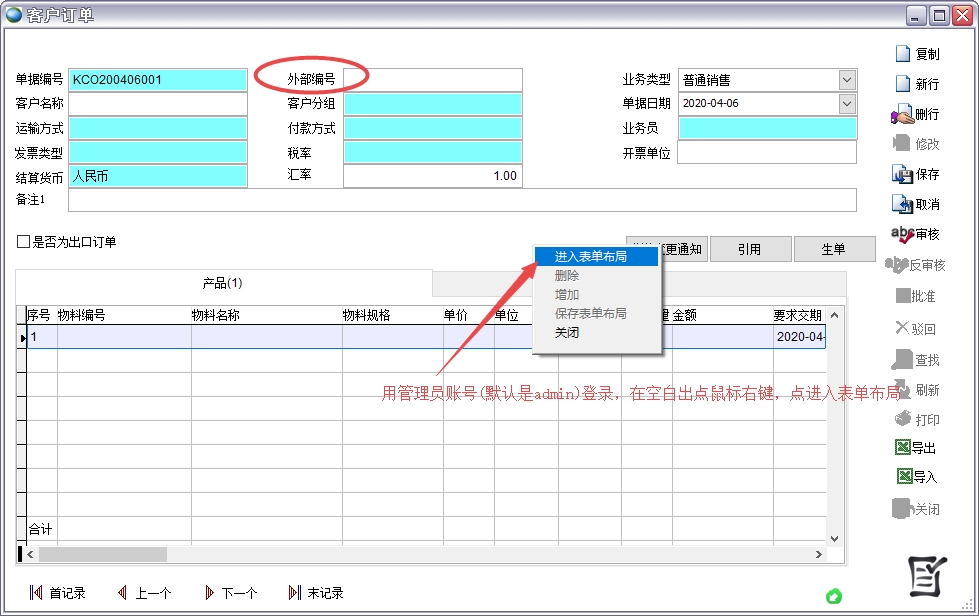Click the 外部编号 input field

[432, 80]
